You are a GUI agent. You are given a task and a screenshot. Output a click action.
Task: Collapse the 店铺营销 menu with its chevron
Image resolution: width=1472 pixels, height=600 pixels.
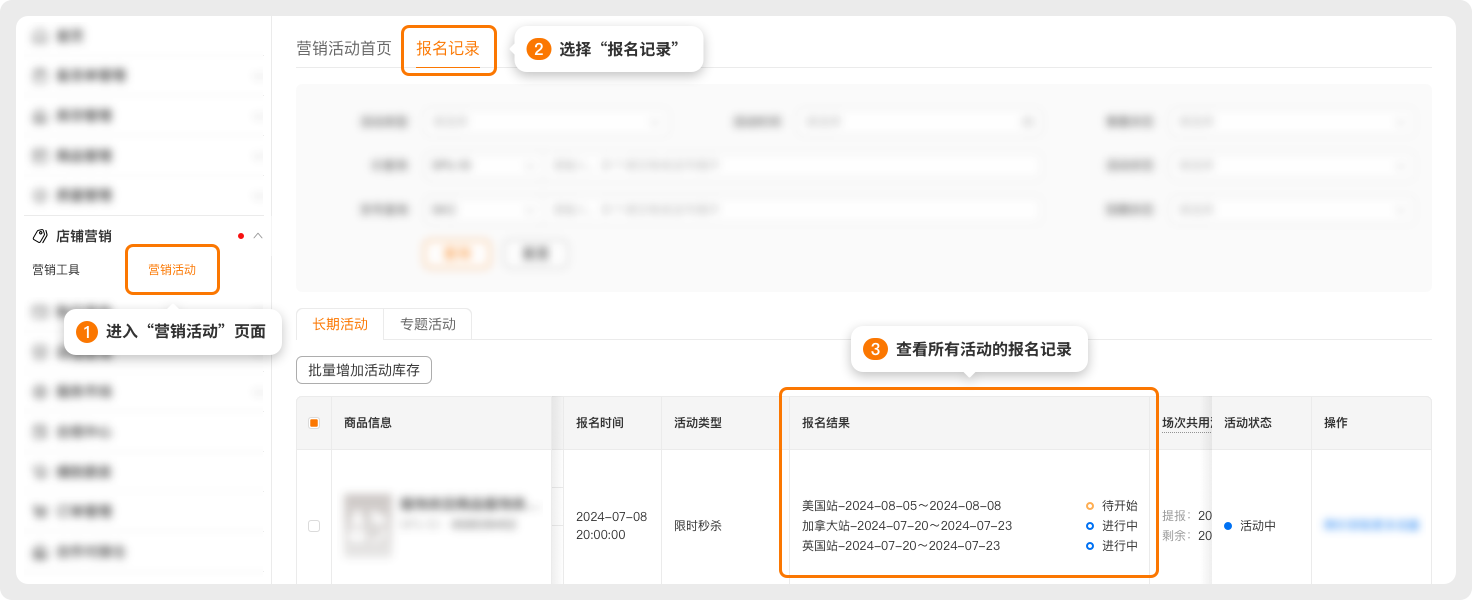coord(258,236)
